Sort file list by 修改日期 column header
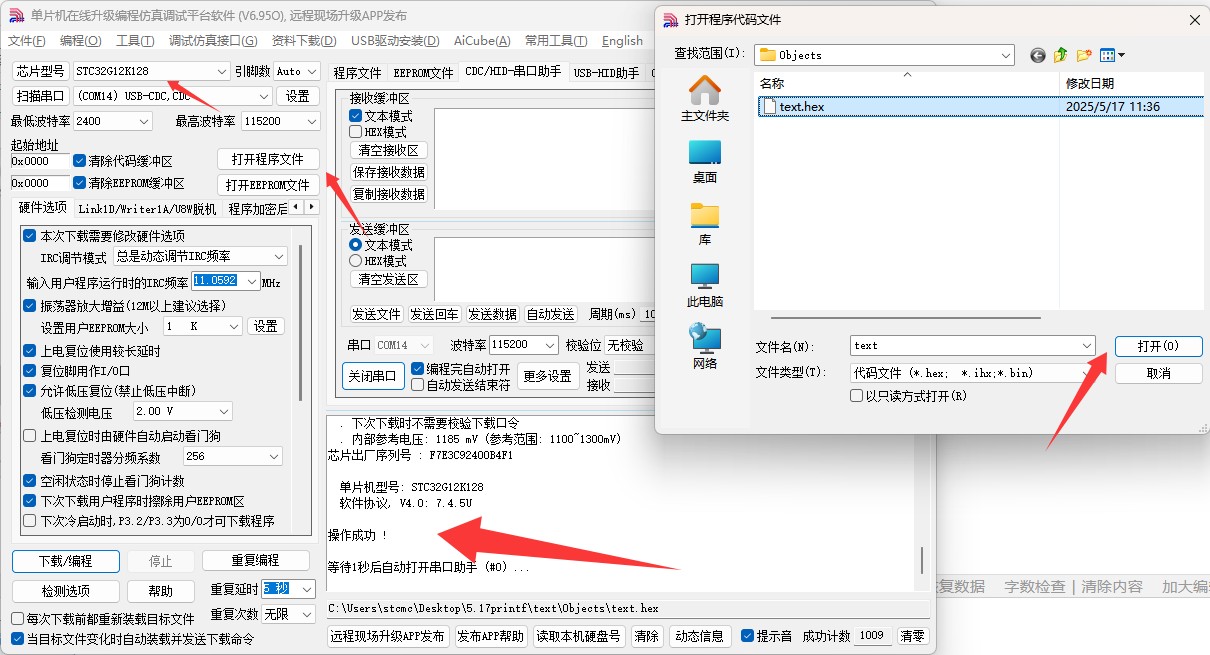This screenshot has height=655, width=1210. (1131, 83)
